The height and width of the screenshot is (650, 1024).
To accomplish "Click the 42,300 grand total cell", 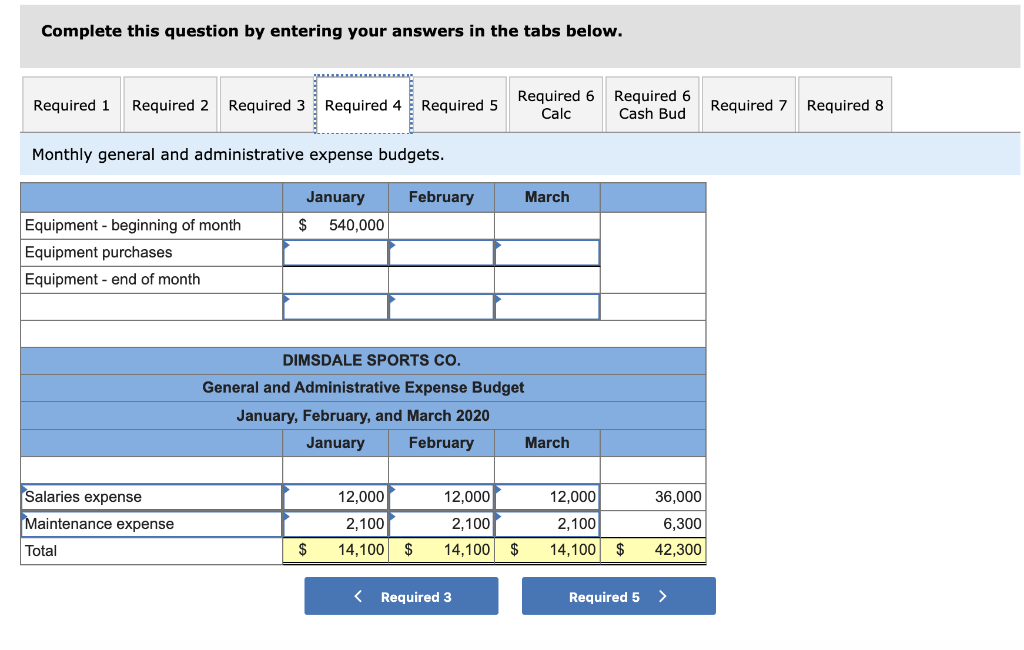I will coord(653,551).
